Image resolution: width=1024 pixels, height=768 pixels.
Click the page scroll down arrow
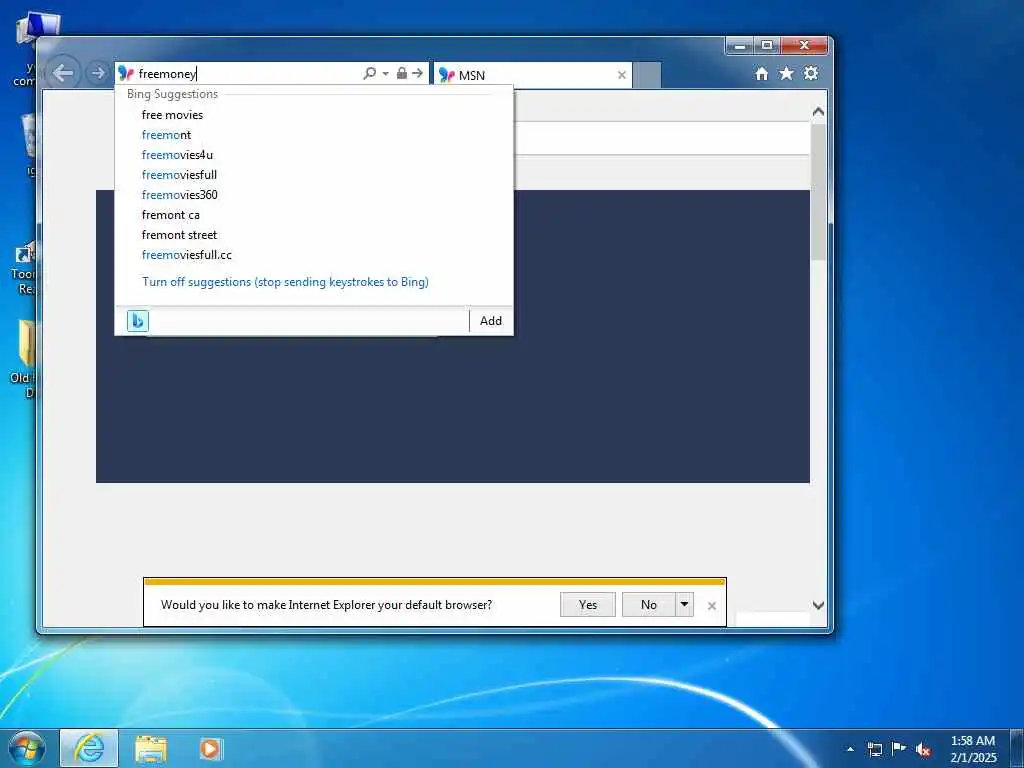[x=818, y=605]
